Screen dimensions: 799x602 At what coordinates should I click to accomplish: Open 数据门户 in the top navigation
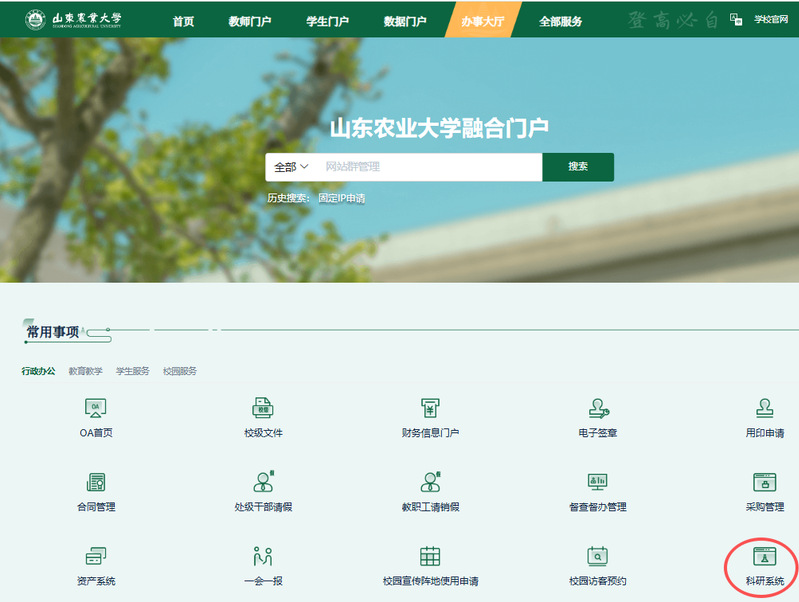(405, 21)
